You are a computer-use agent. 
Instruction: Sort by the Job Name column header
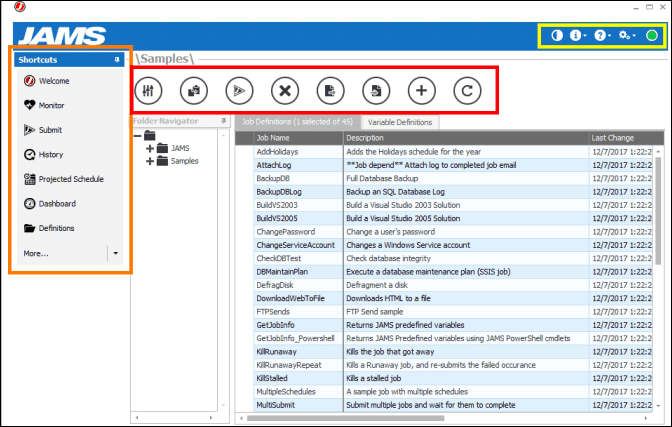[298, 138]
